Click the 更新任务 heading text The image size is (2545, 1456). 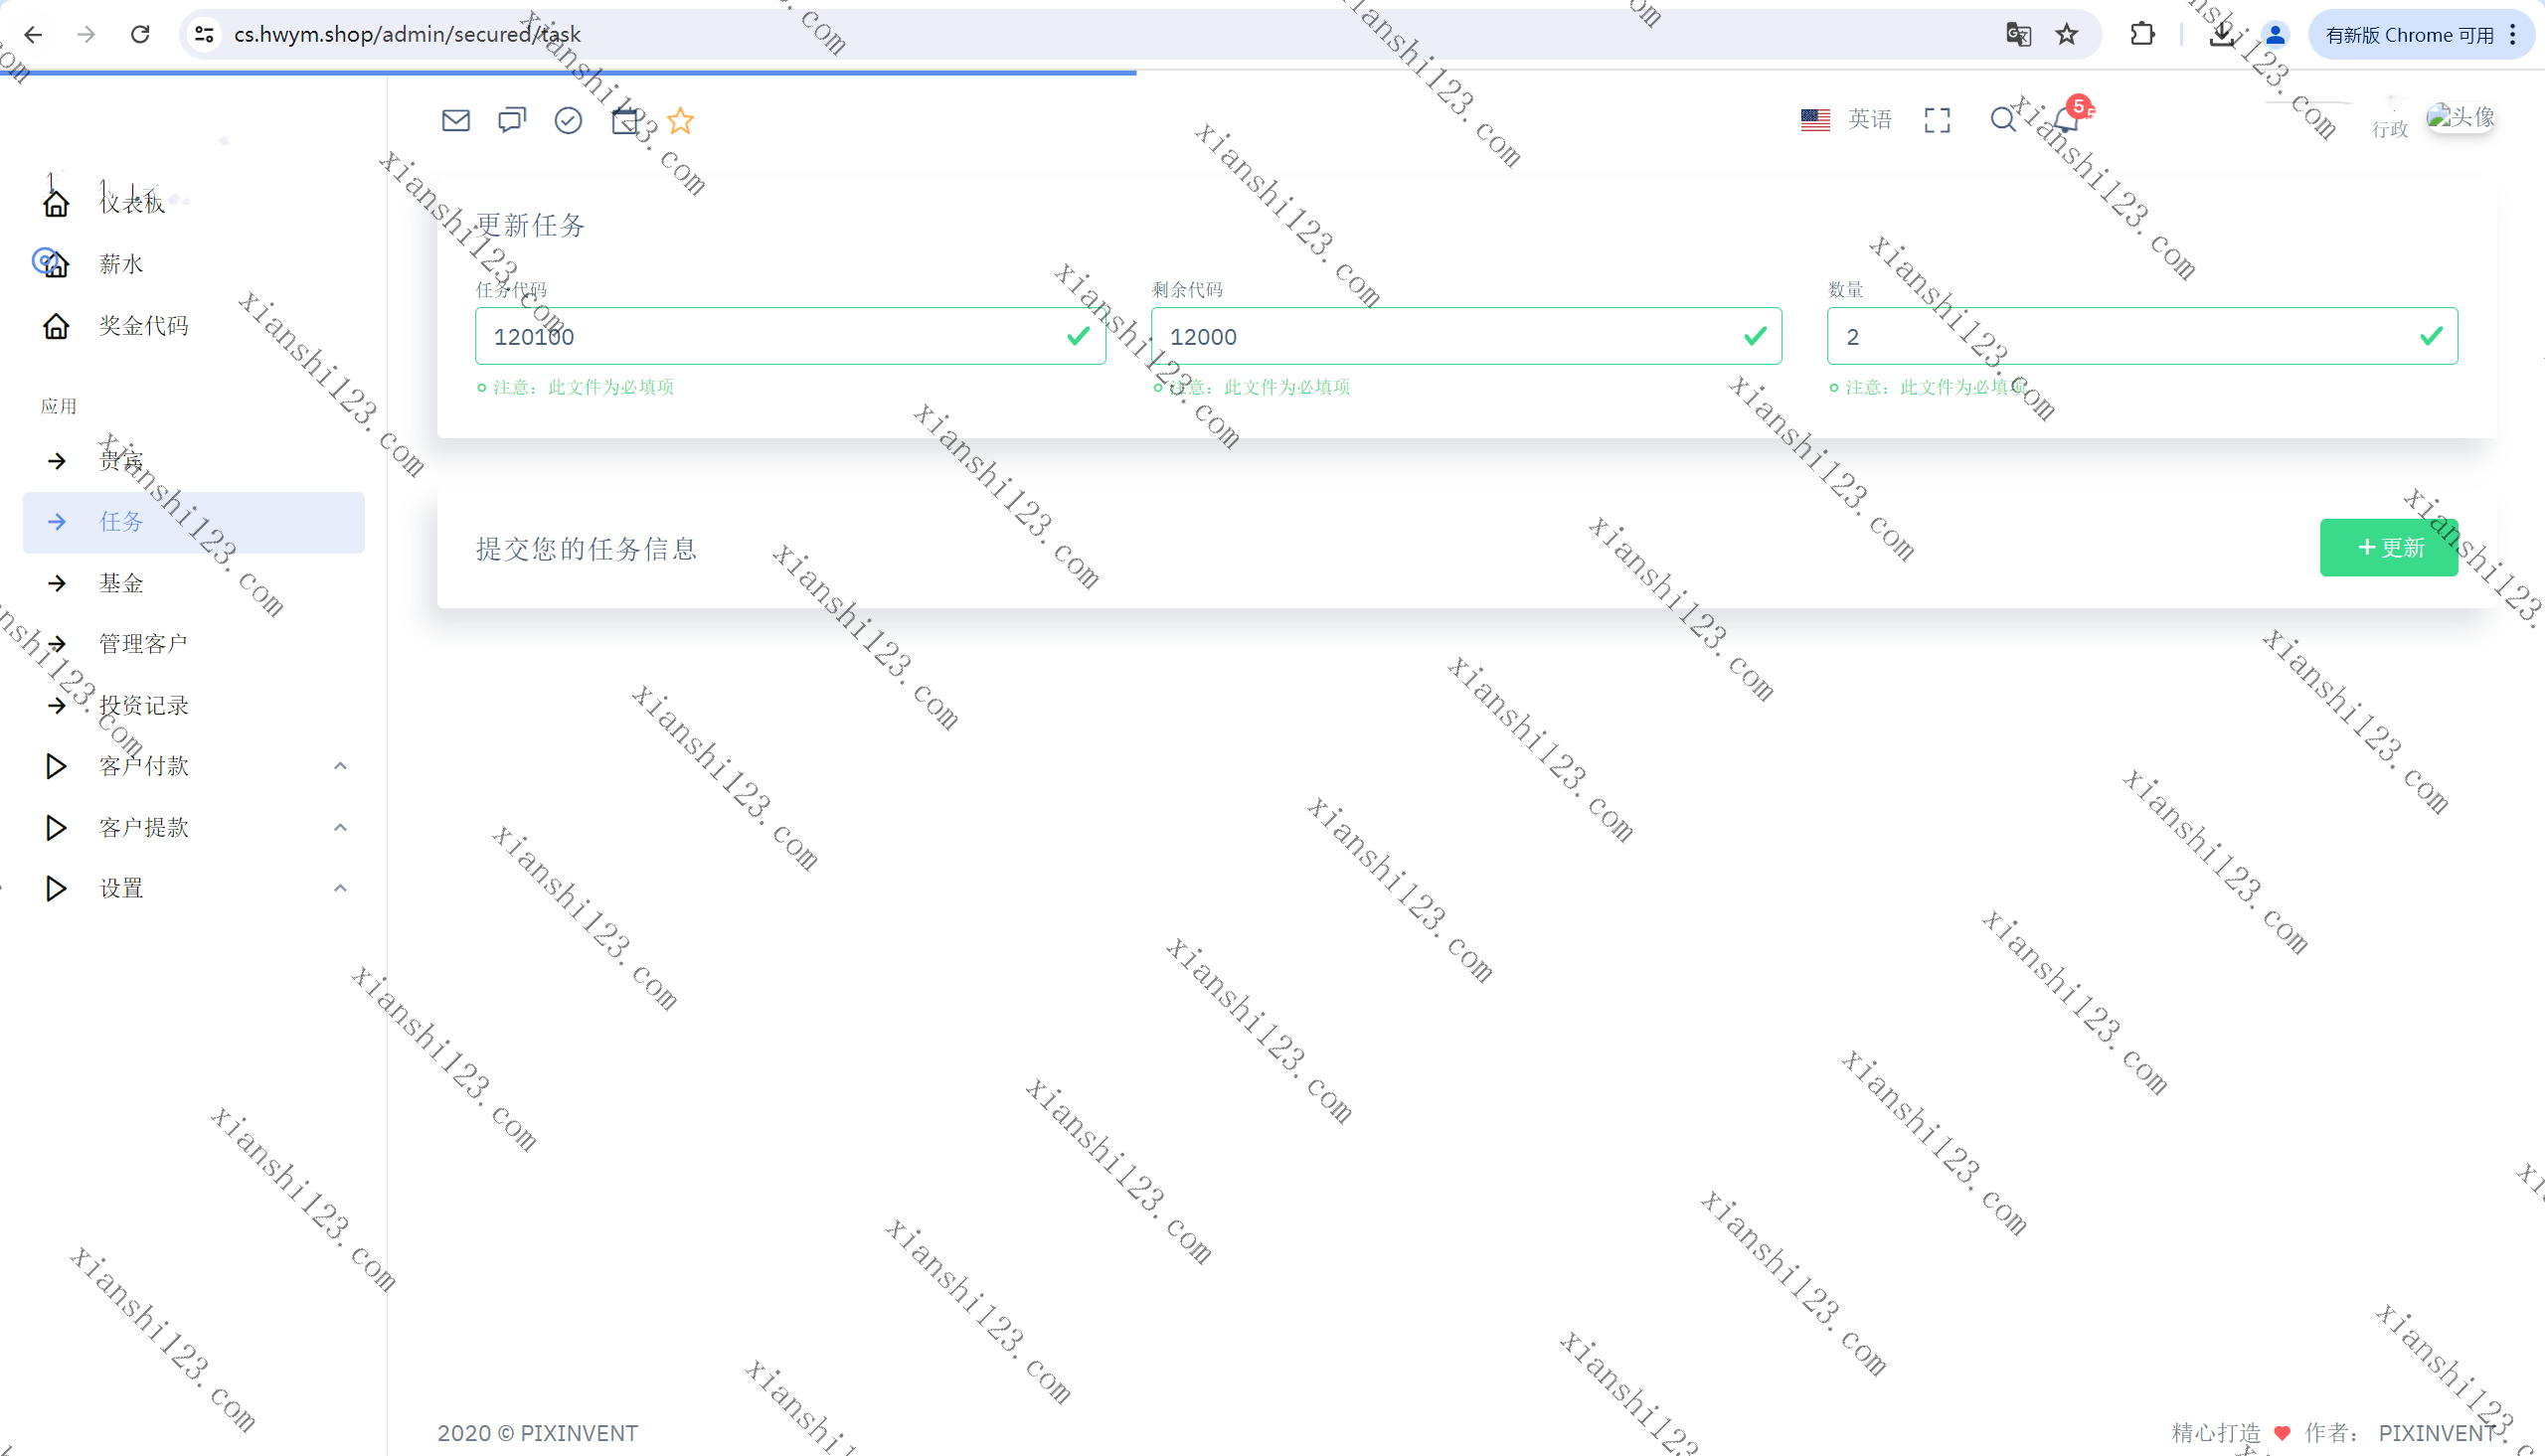coord(530,225)
